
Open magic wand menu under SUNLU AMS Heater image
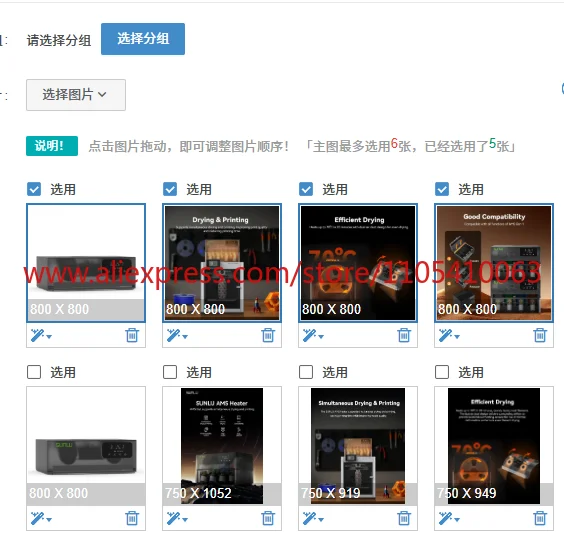[x=177, y=518]
